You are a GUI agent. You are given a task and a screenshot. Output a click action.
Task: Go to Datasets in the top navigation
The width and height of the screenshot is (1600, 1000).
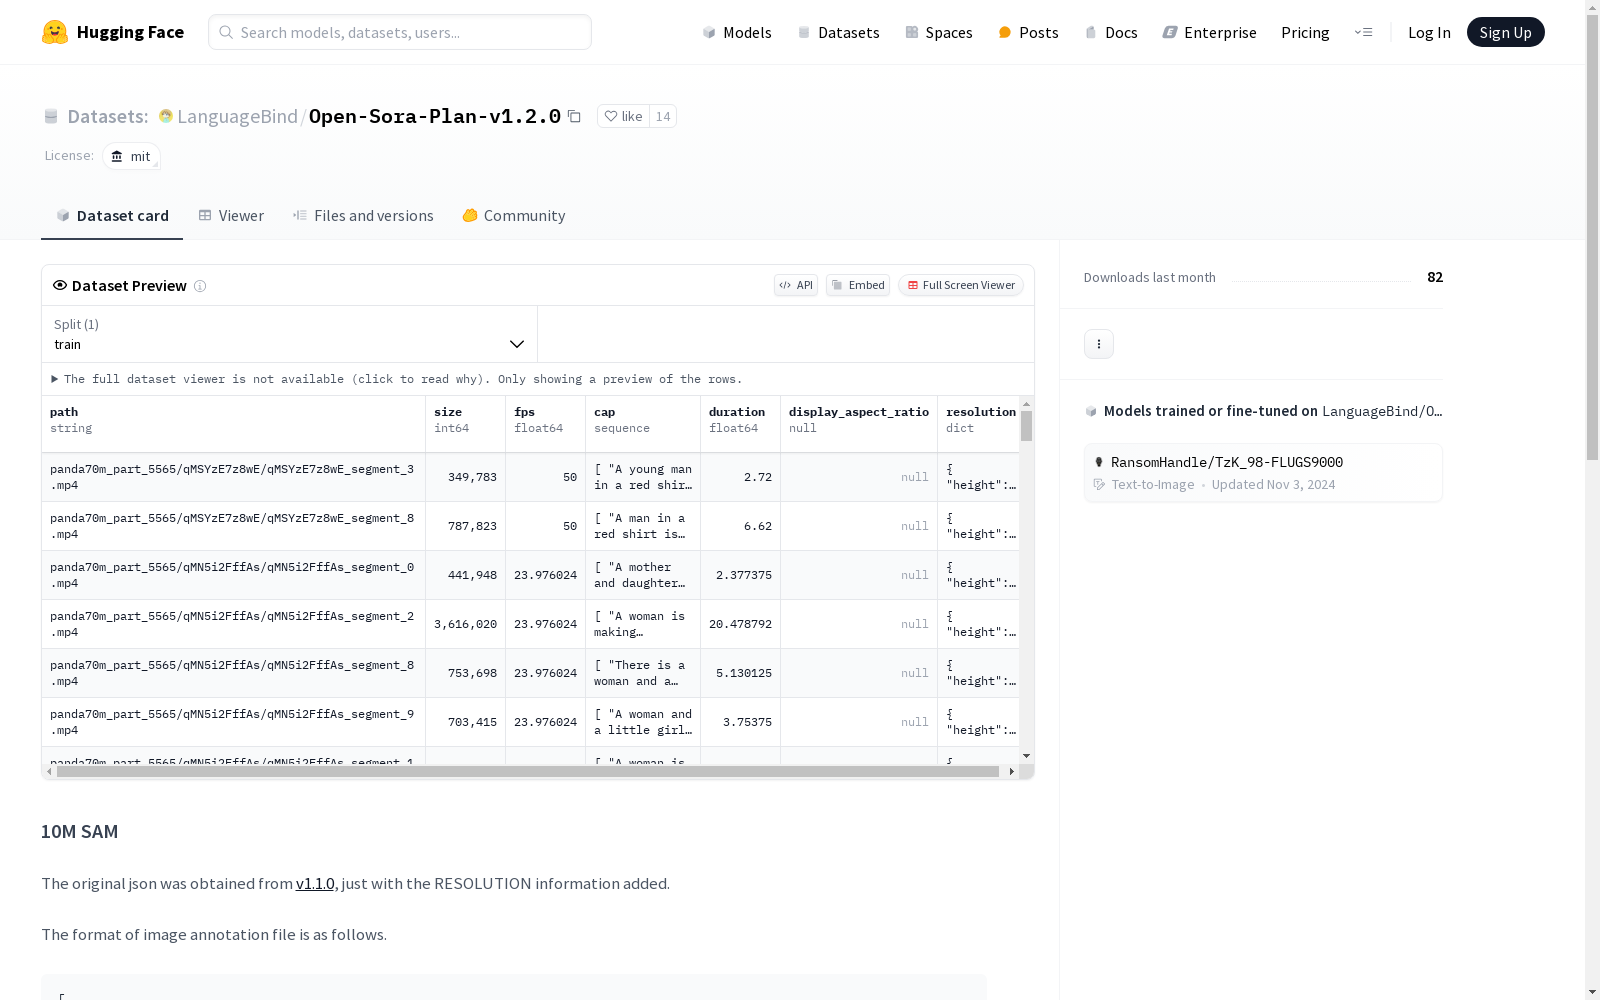(838, 32)
